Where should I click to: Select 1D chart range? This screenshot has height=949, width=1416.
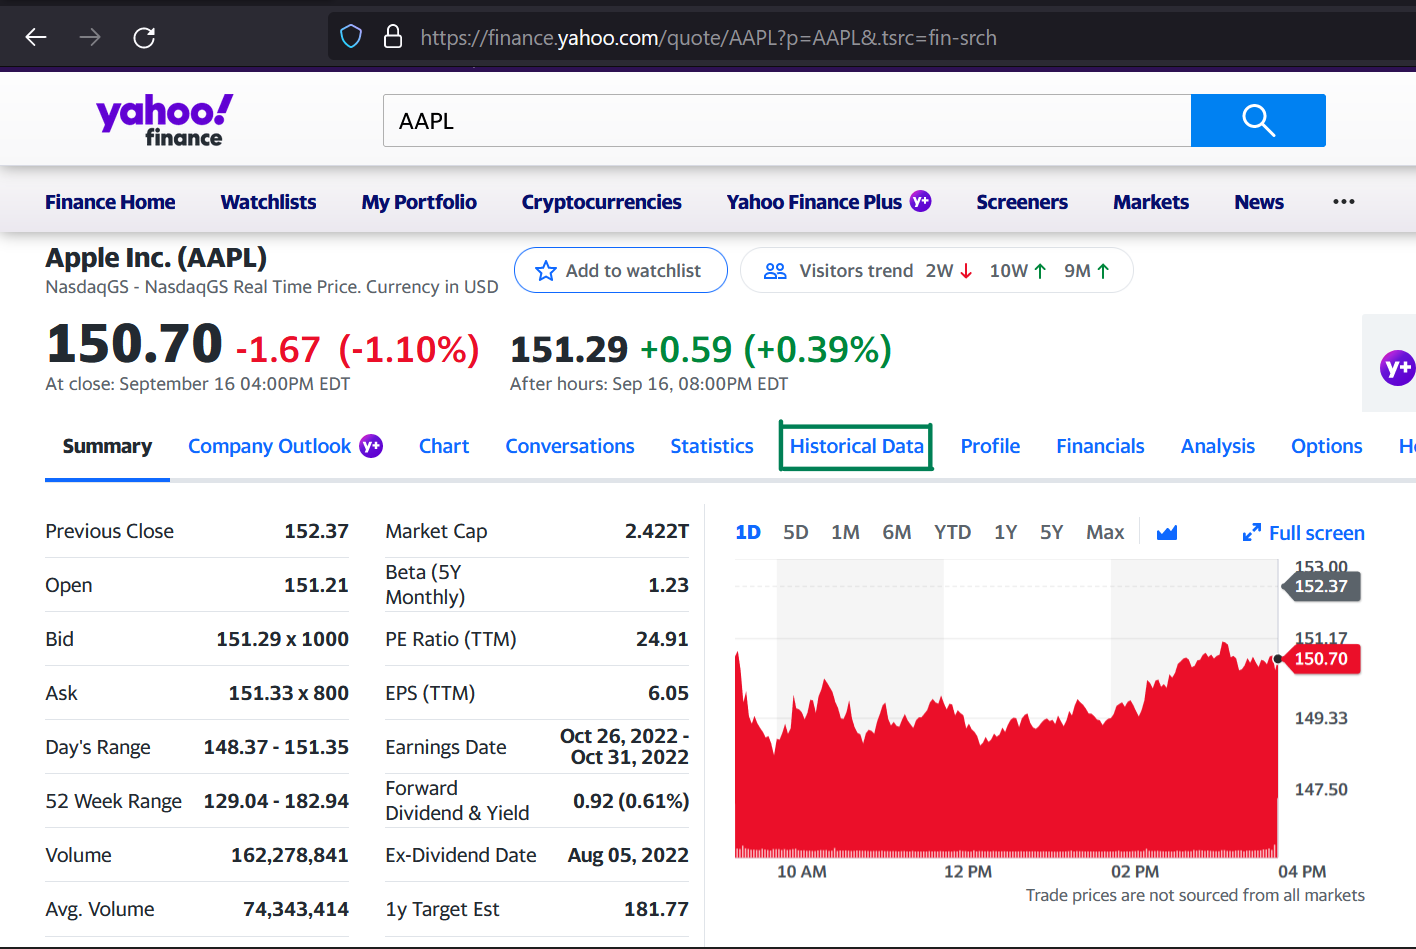748,532
